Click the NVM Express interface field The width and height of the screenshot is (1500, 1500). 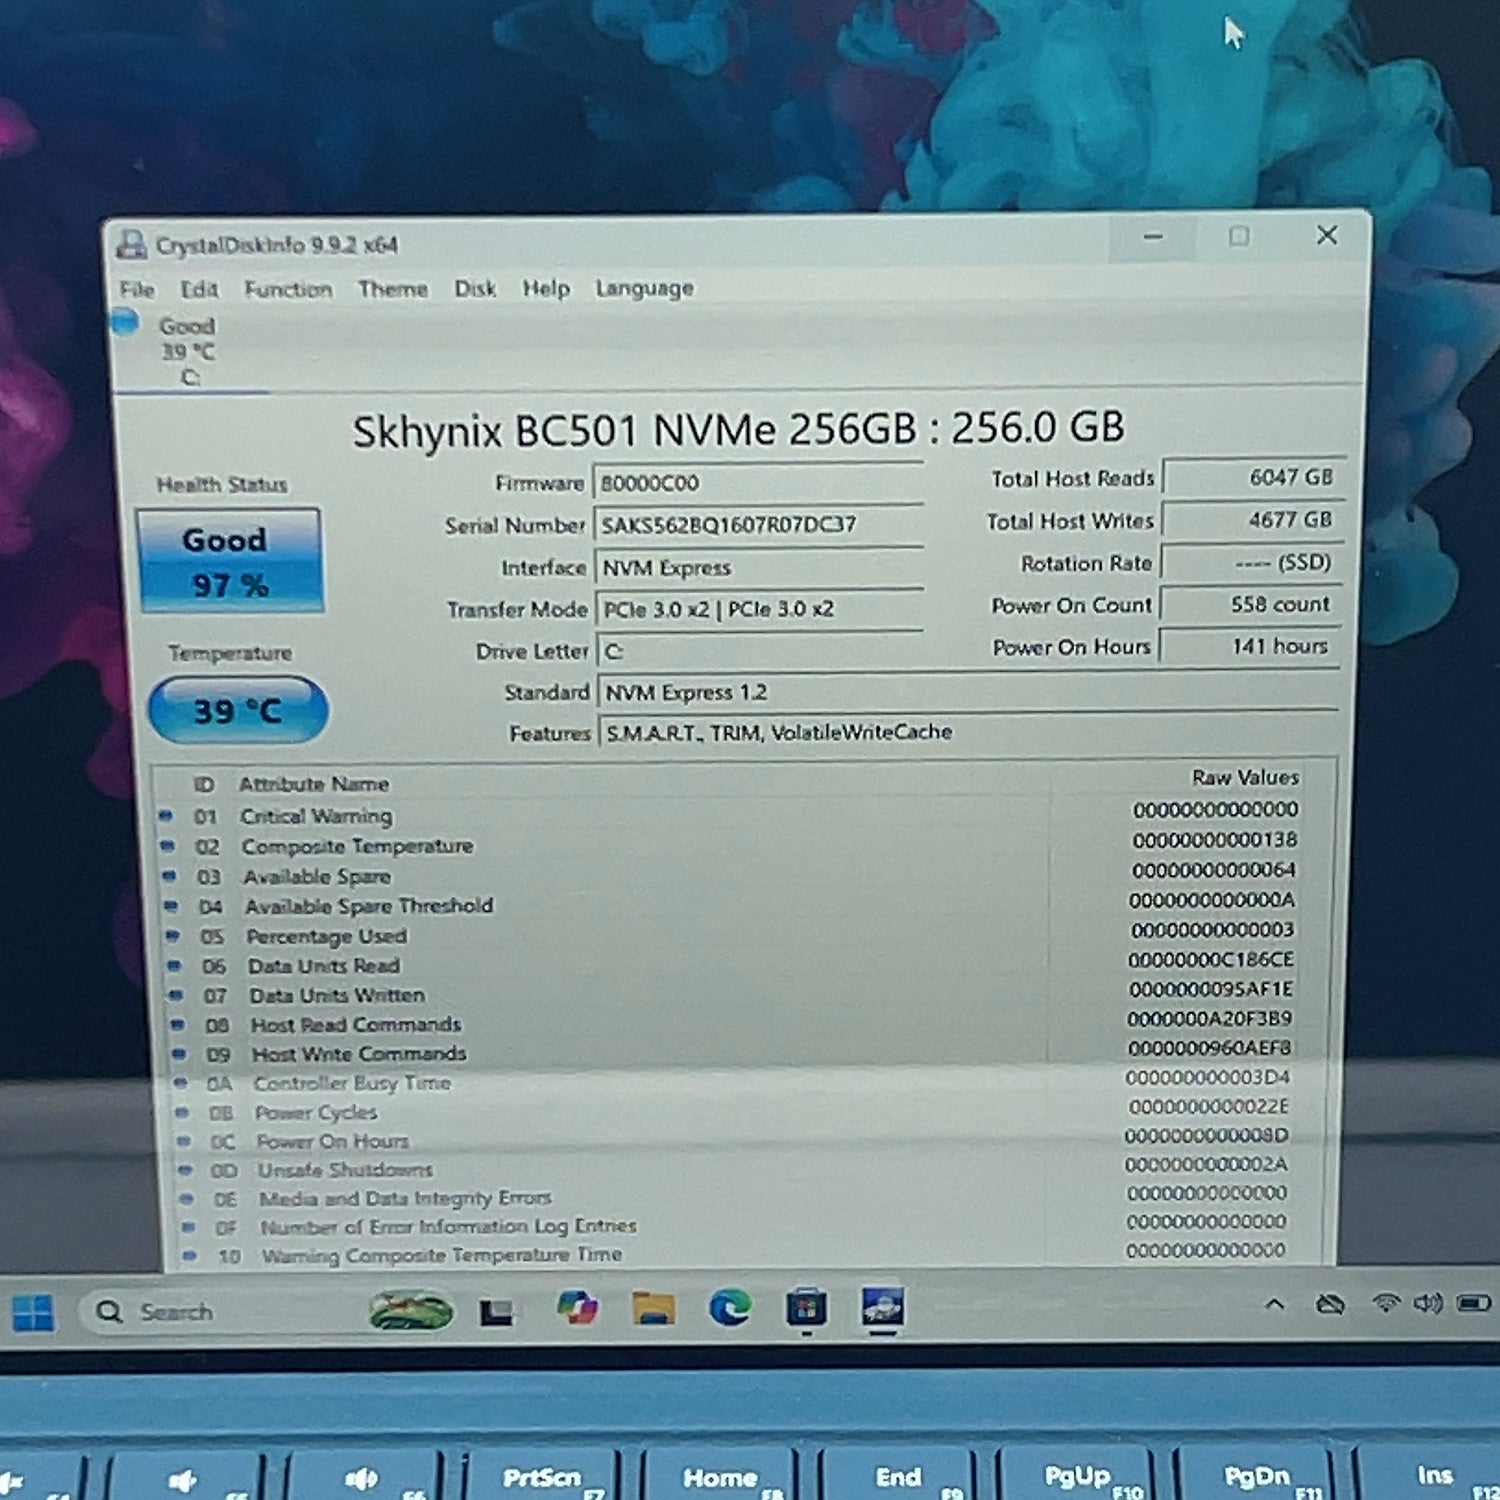point(758,568)
